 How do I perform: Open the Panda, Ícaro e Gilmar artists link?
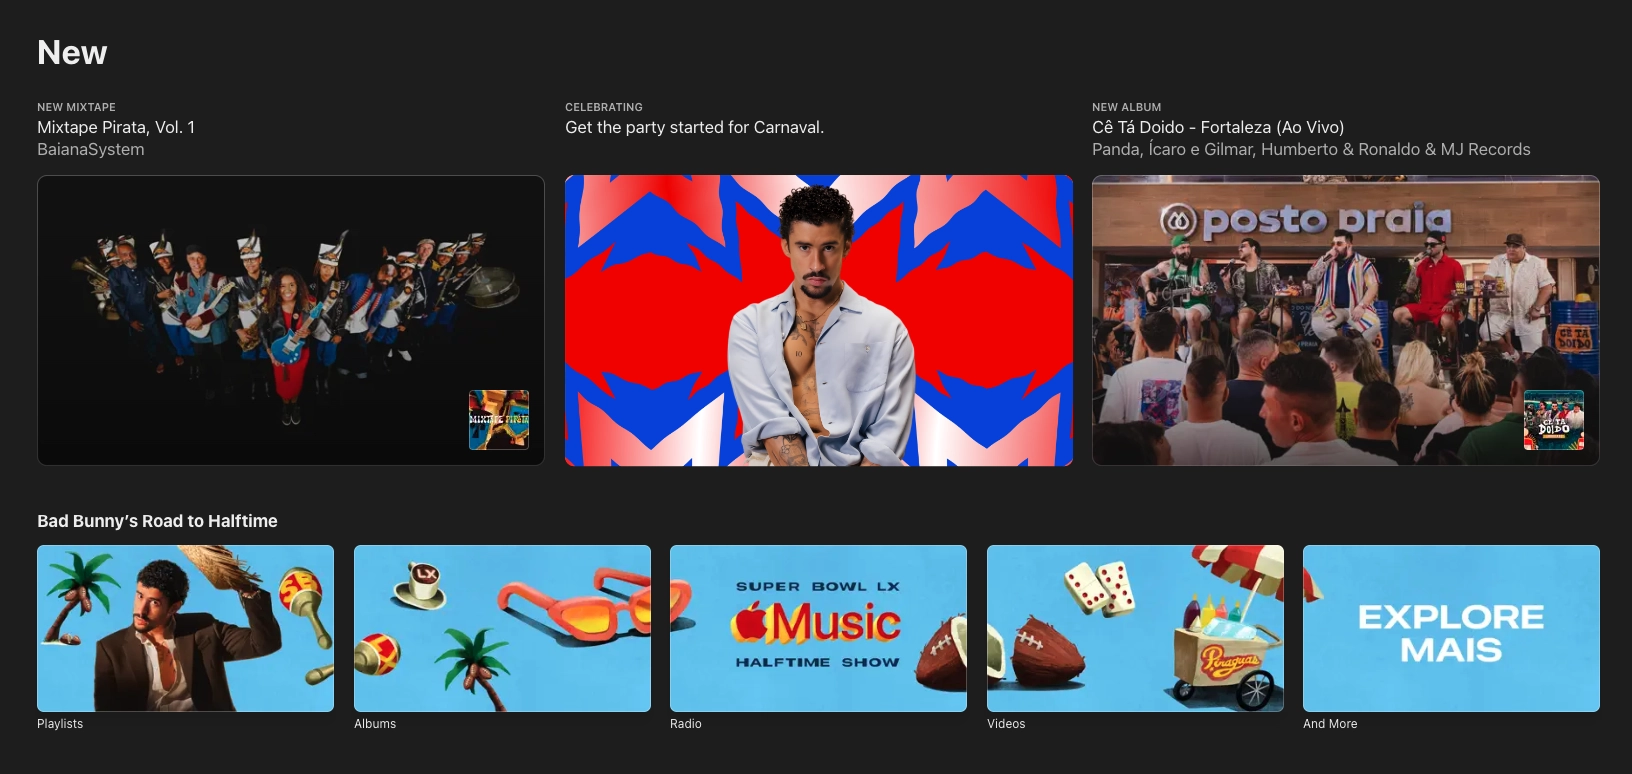[x=1311, y=149]
